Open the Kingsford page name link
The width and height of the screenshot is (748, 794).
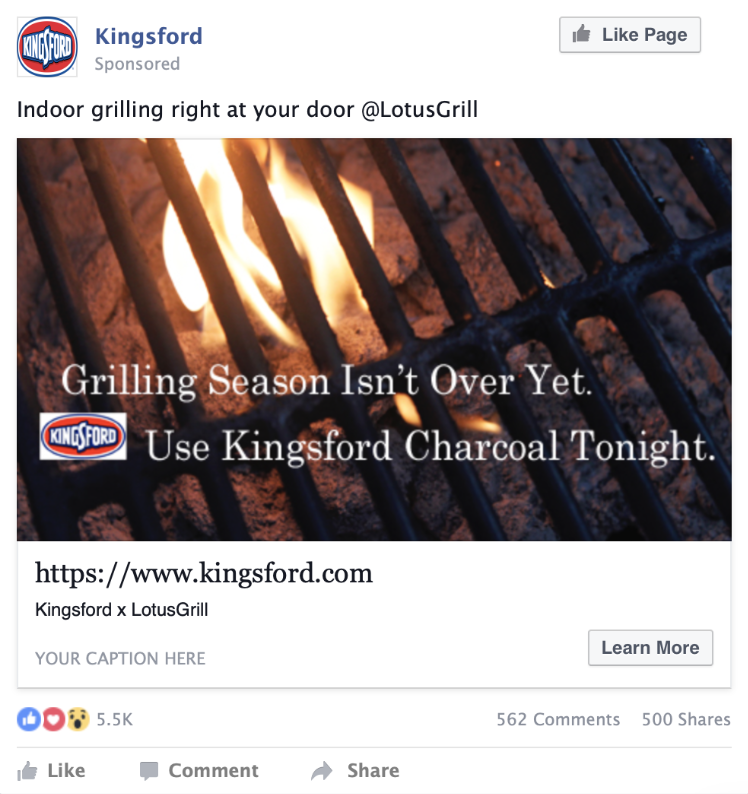pyautogui.click(x=149, y=36)
